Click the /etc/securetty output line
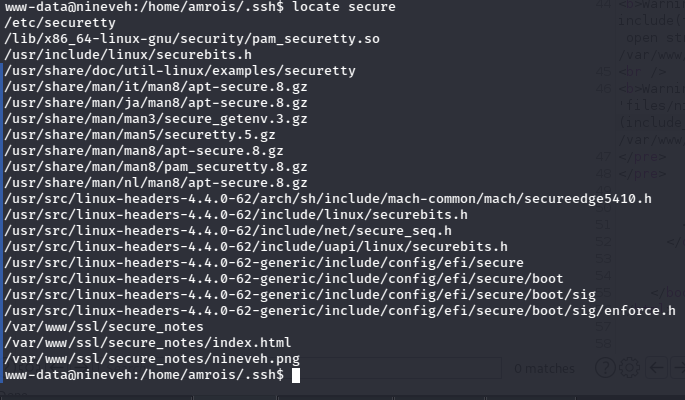 [52, 23]
